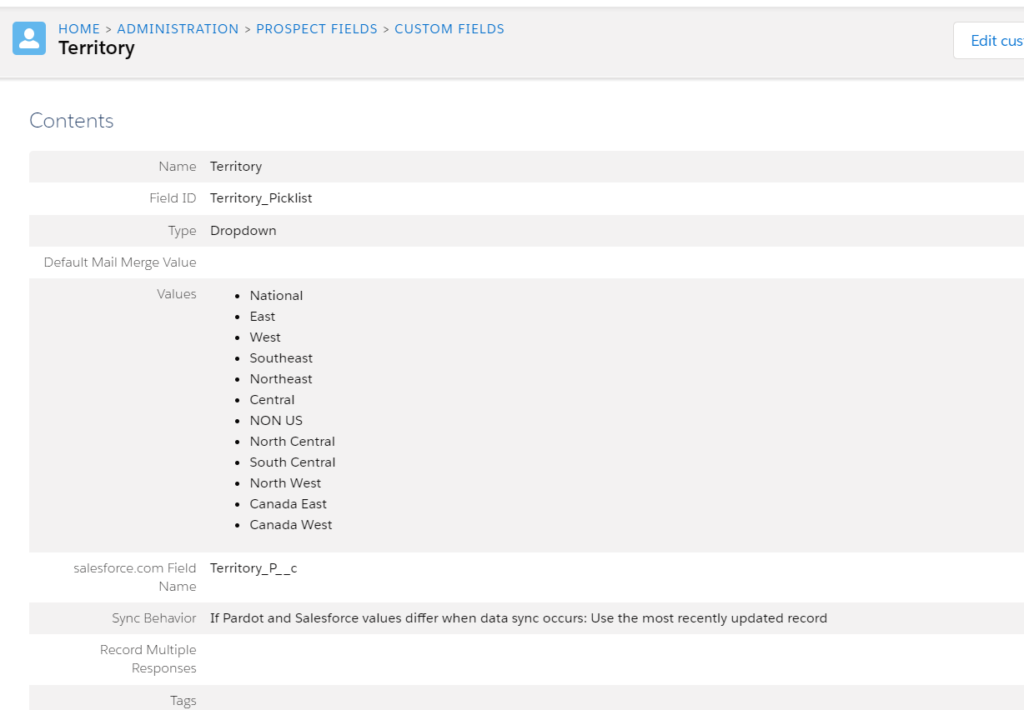Select the Territory_Picklist field ID text

261,198
